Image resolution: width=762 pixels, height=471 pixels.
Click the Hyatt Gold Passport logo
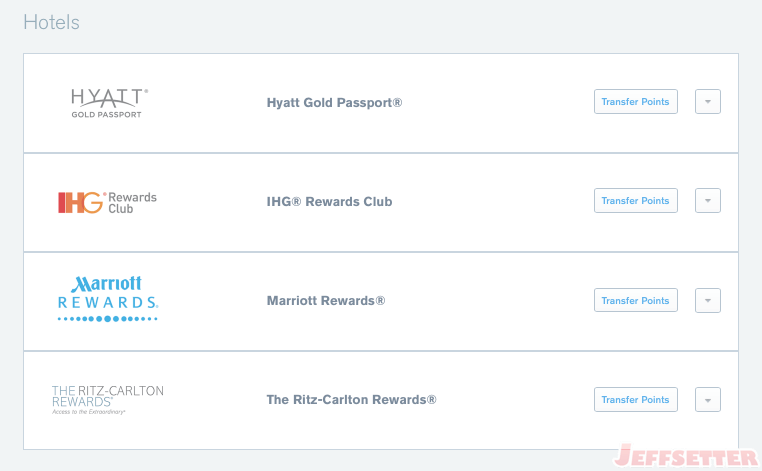tap(109, 103)
